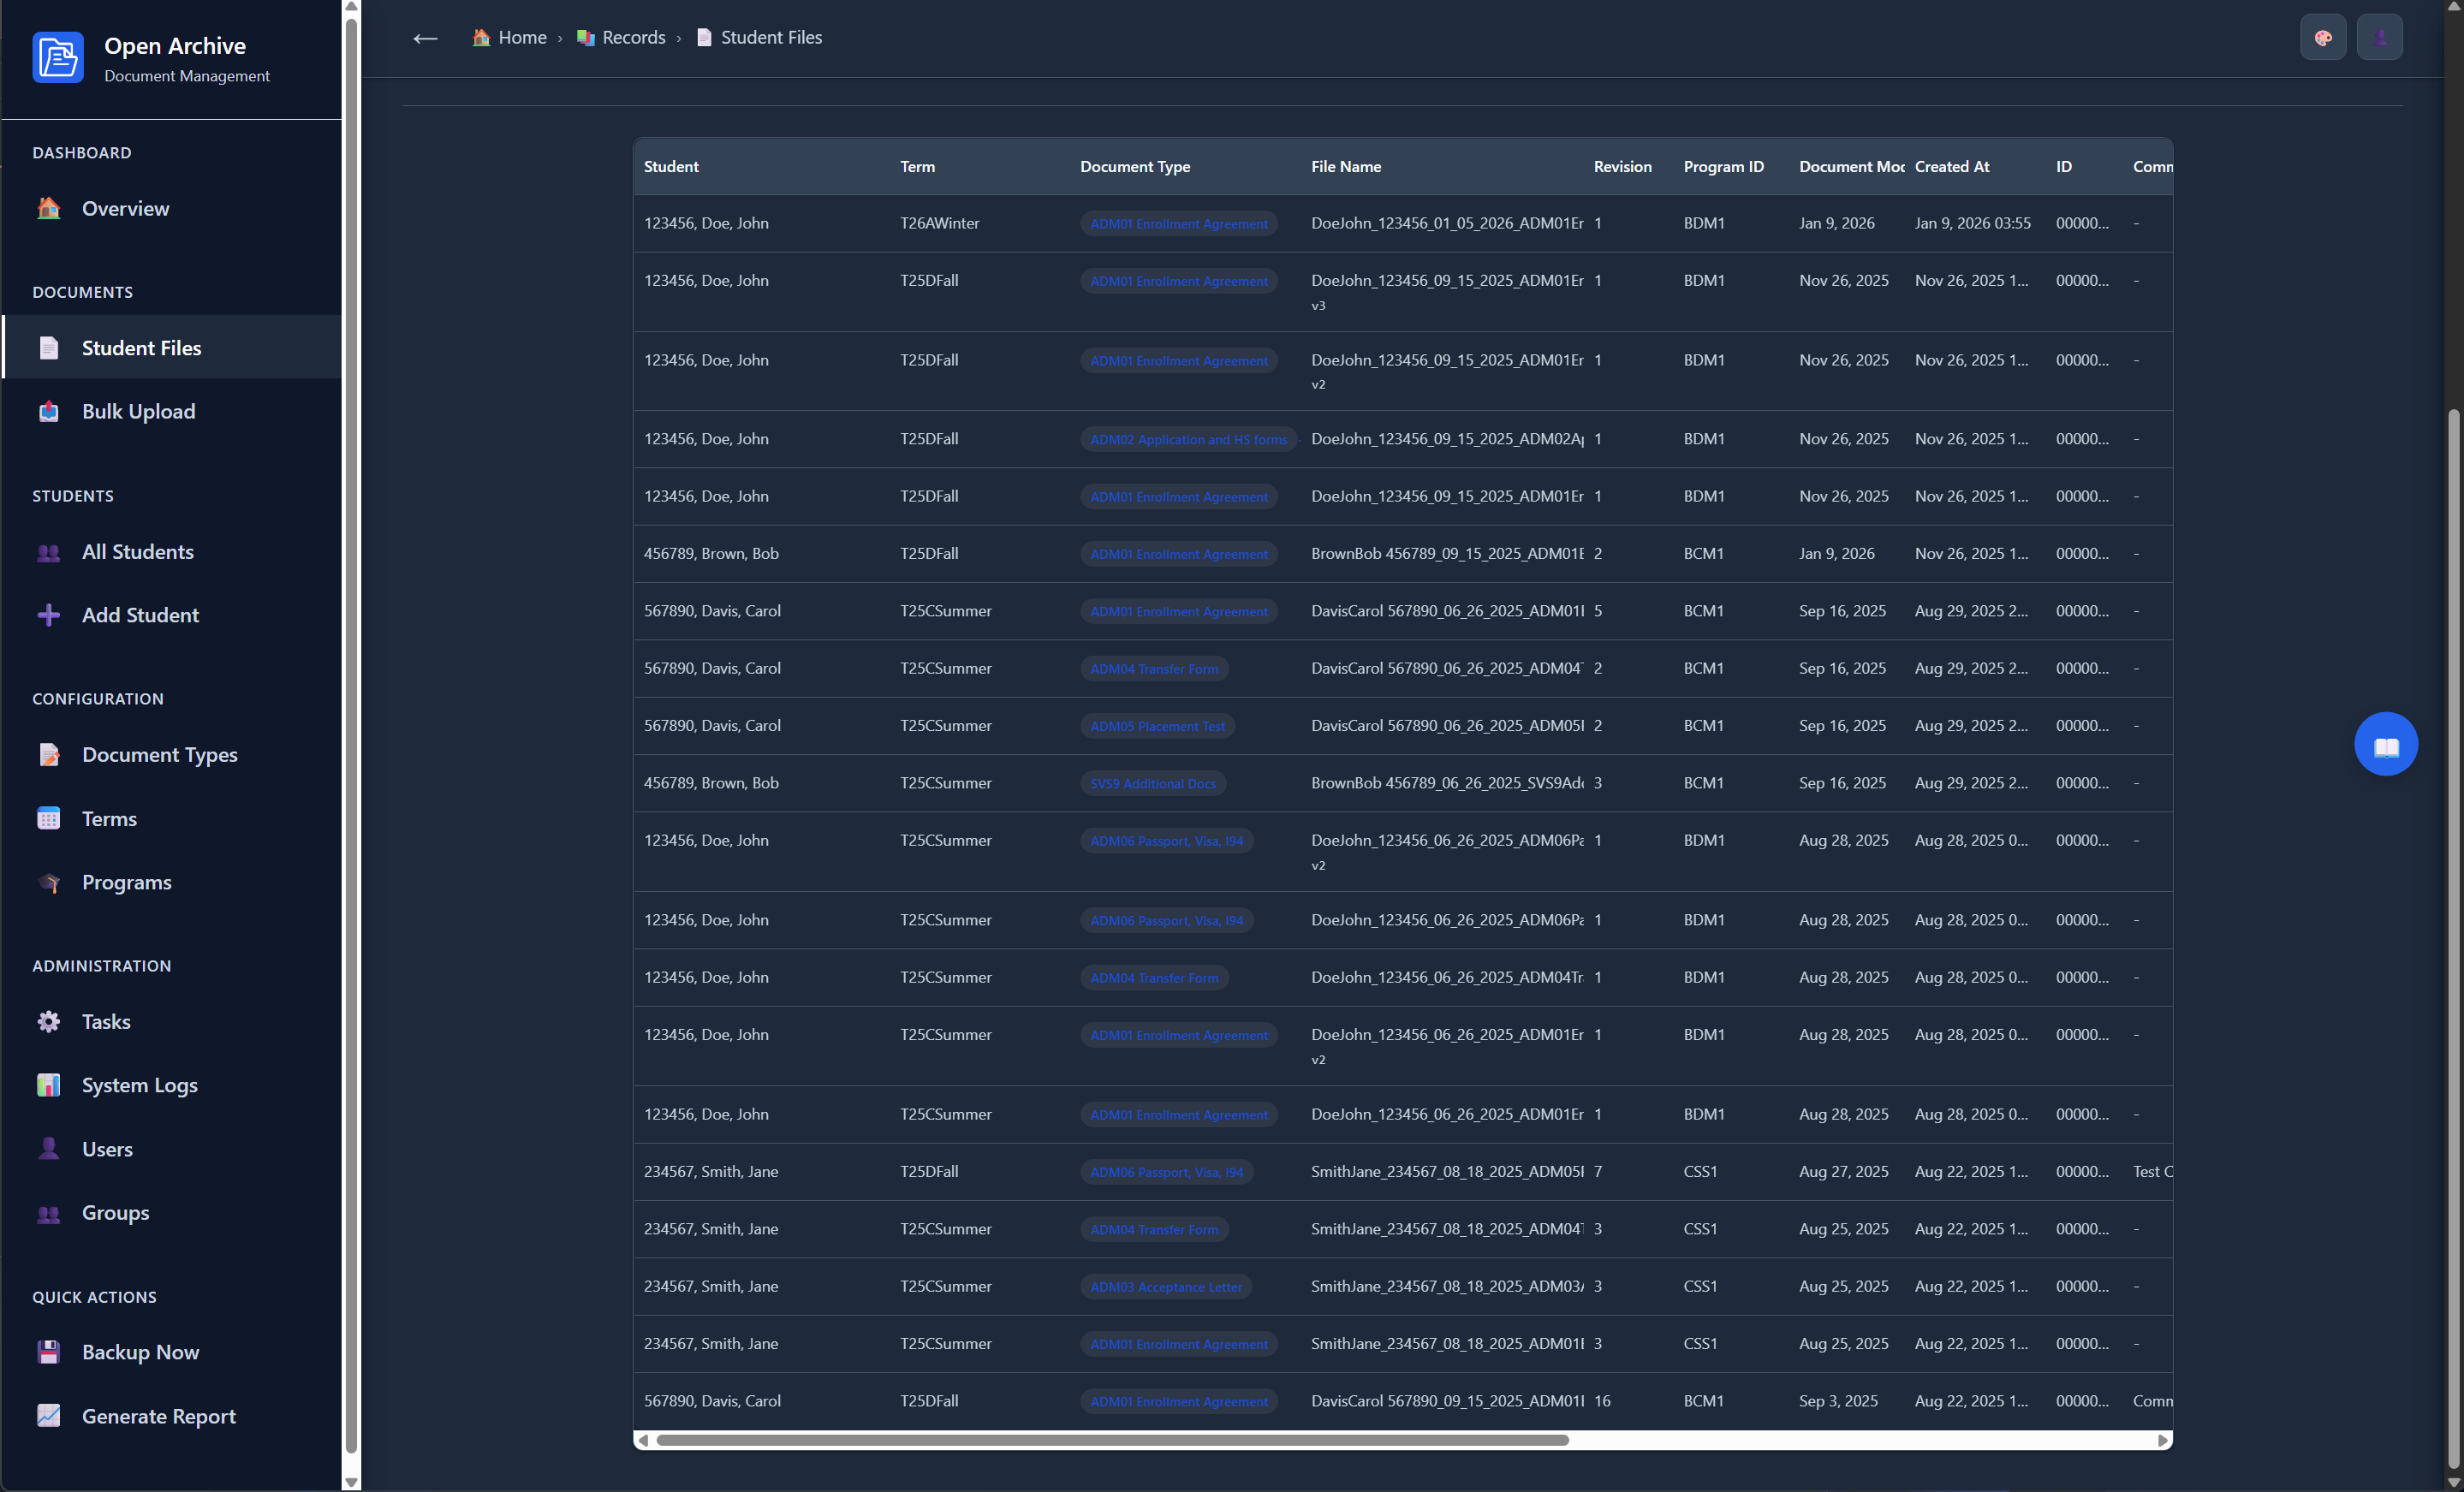The width and height of the screenshot is (2464, 1492).
Task: Click Generate Report quick action
Action: 172,1415
